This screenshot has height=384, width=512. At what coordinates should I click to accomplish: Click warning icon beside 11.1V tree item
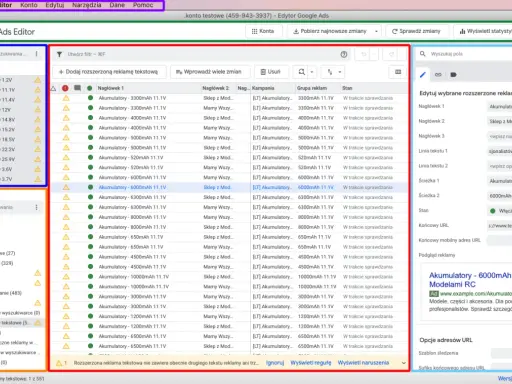(38, 90)
